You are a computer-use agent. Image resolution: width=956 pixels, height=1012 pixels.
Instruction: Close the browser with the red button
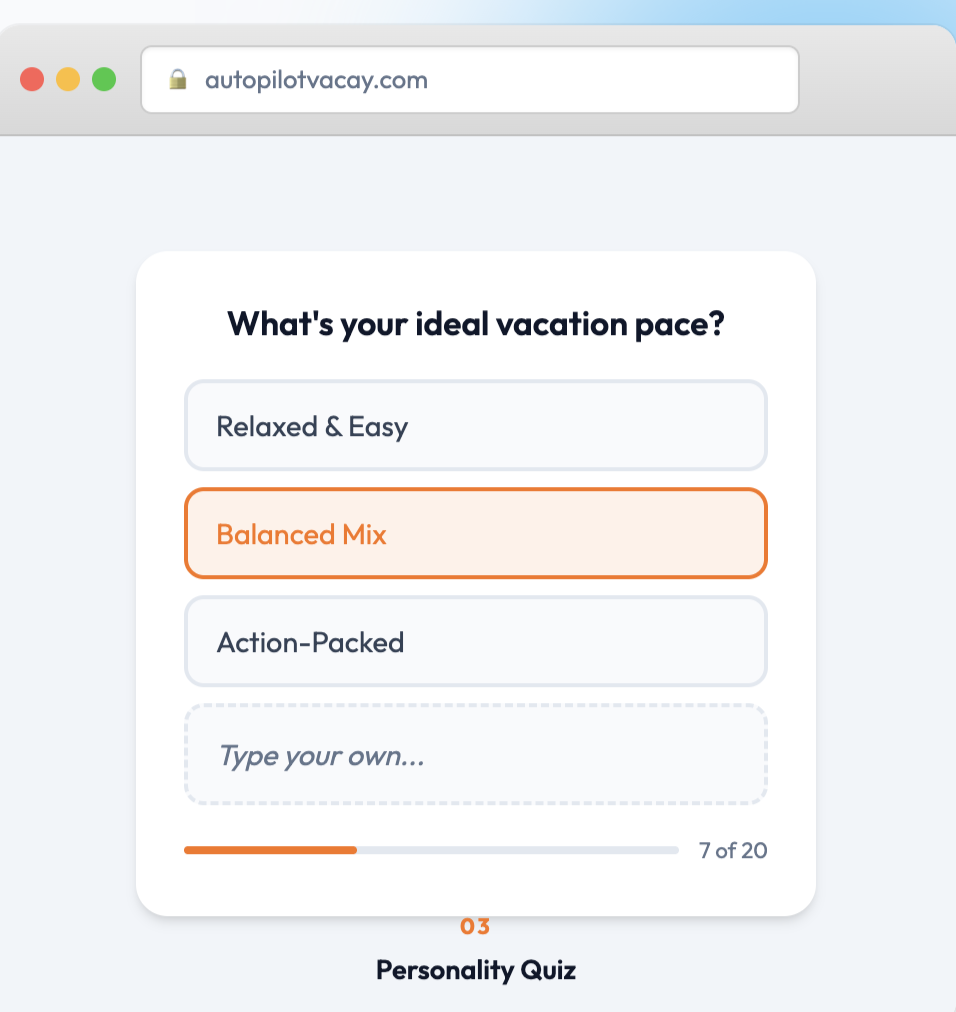[x=32, y=80]
